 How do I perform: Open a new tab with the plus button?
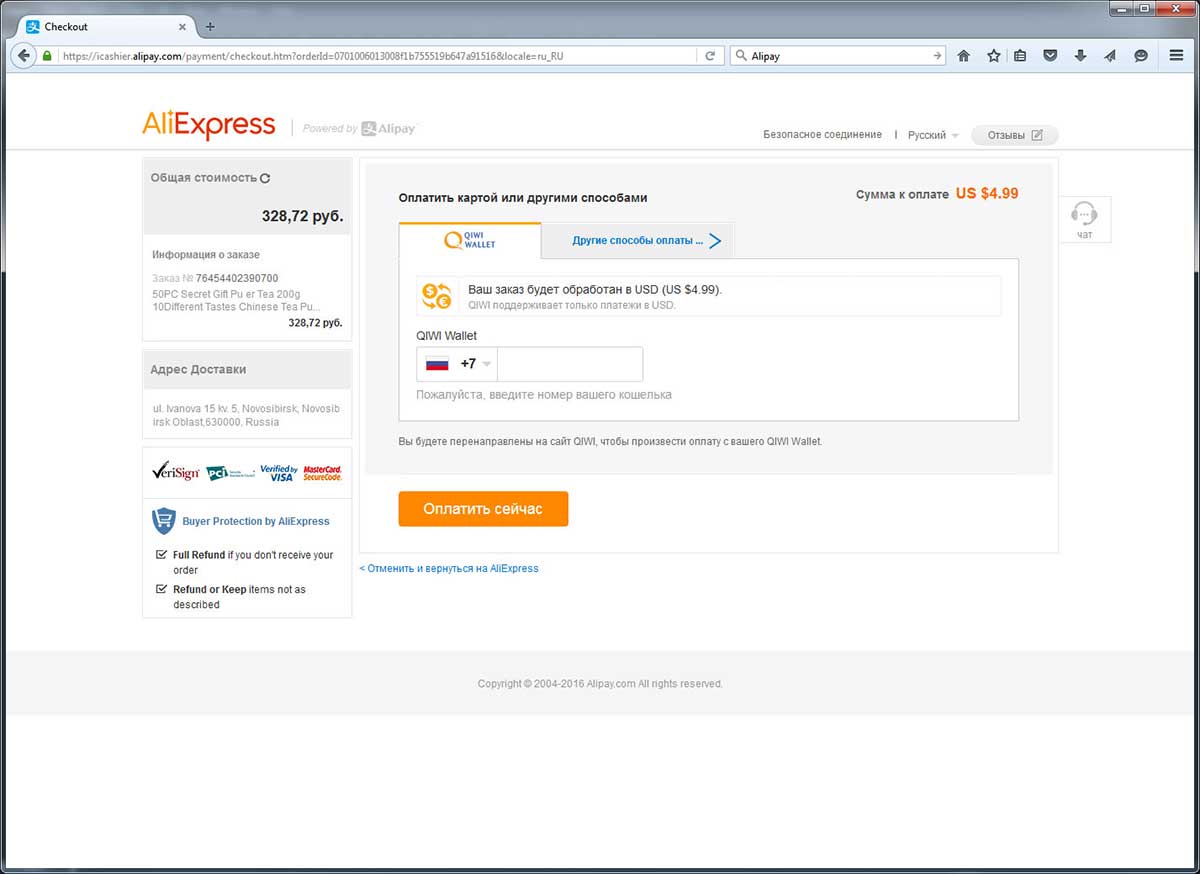point(210,26)
